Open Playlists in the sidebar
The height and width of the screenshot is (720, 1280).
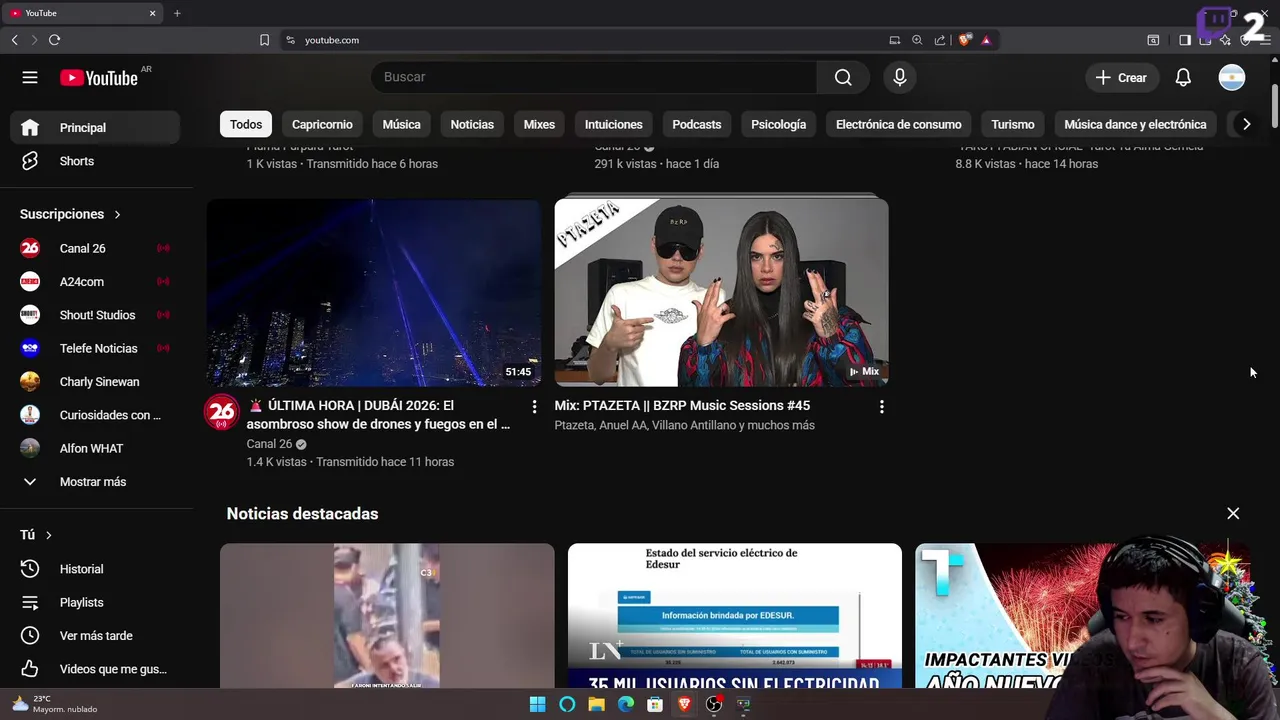pos(95,602)
